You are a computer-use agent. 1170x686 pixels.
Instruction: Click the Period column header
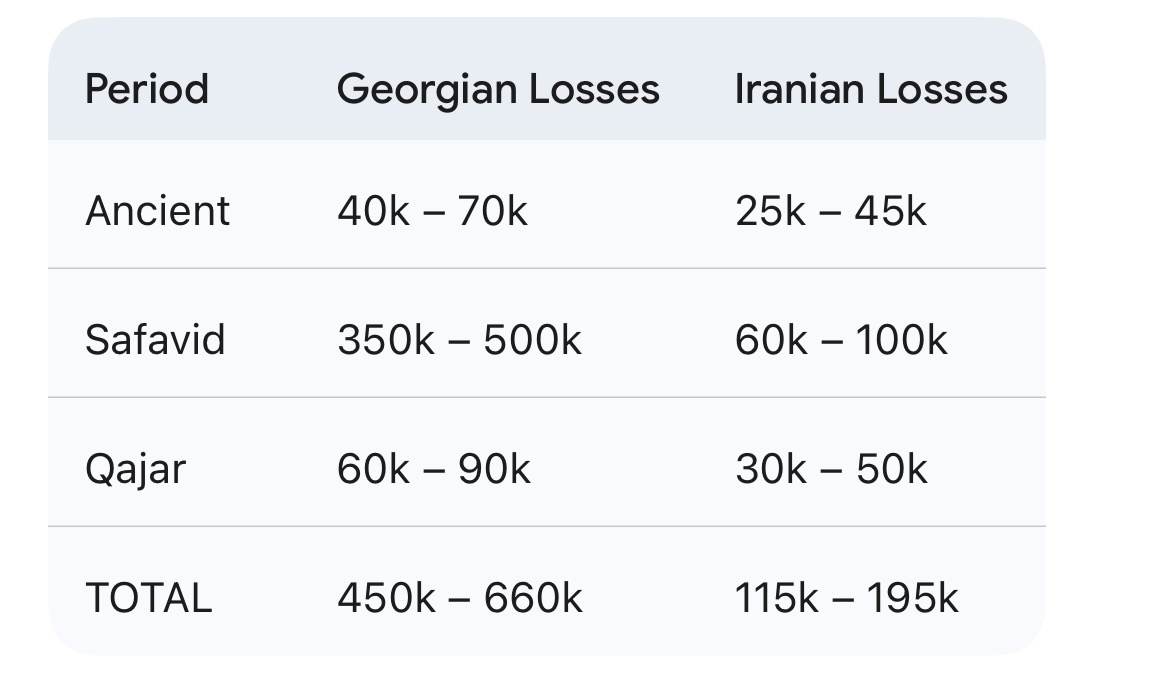(147, 89)
